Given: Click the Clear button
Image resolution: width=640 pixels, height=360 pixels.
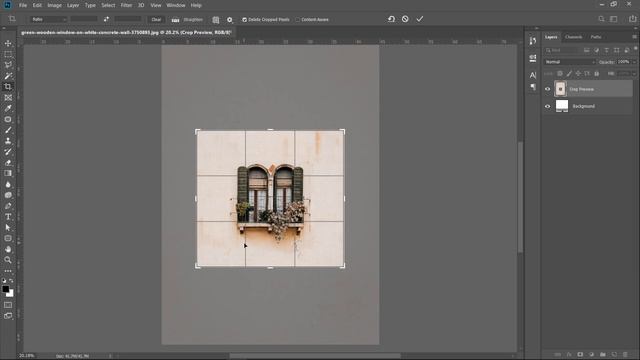Looking at the screenshot, I should 156,20.
